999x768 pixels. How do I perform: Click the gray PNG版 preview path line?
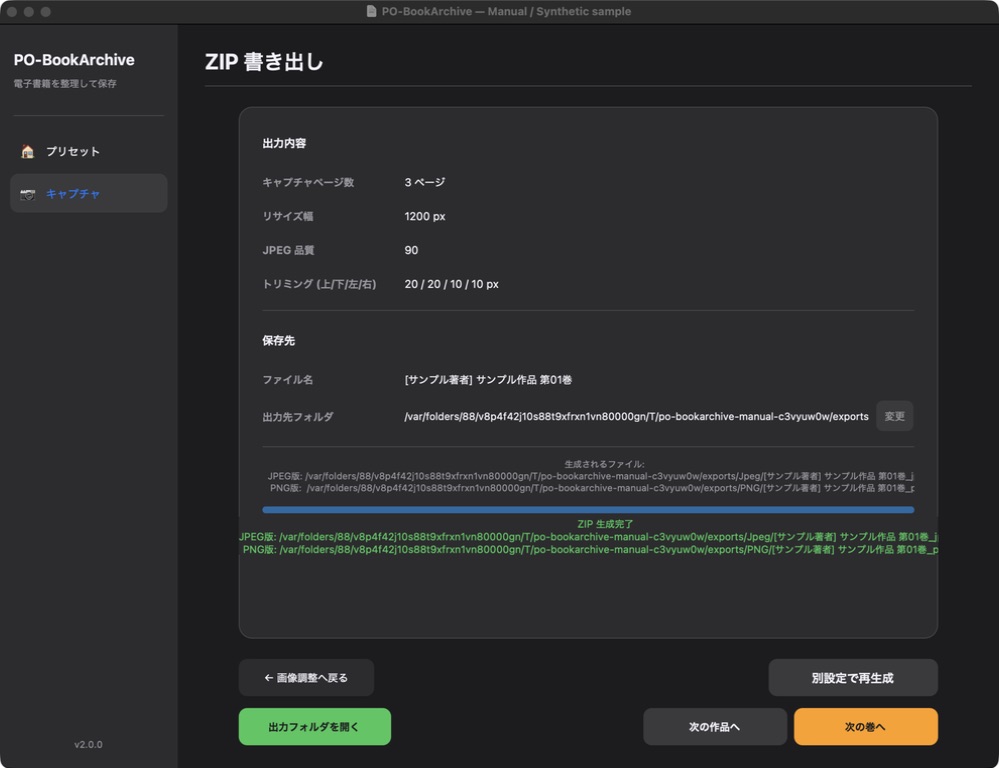[592, 488]
